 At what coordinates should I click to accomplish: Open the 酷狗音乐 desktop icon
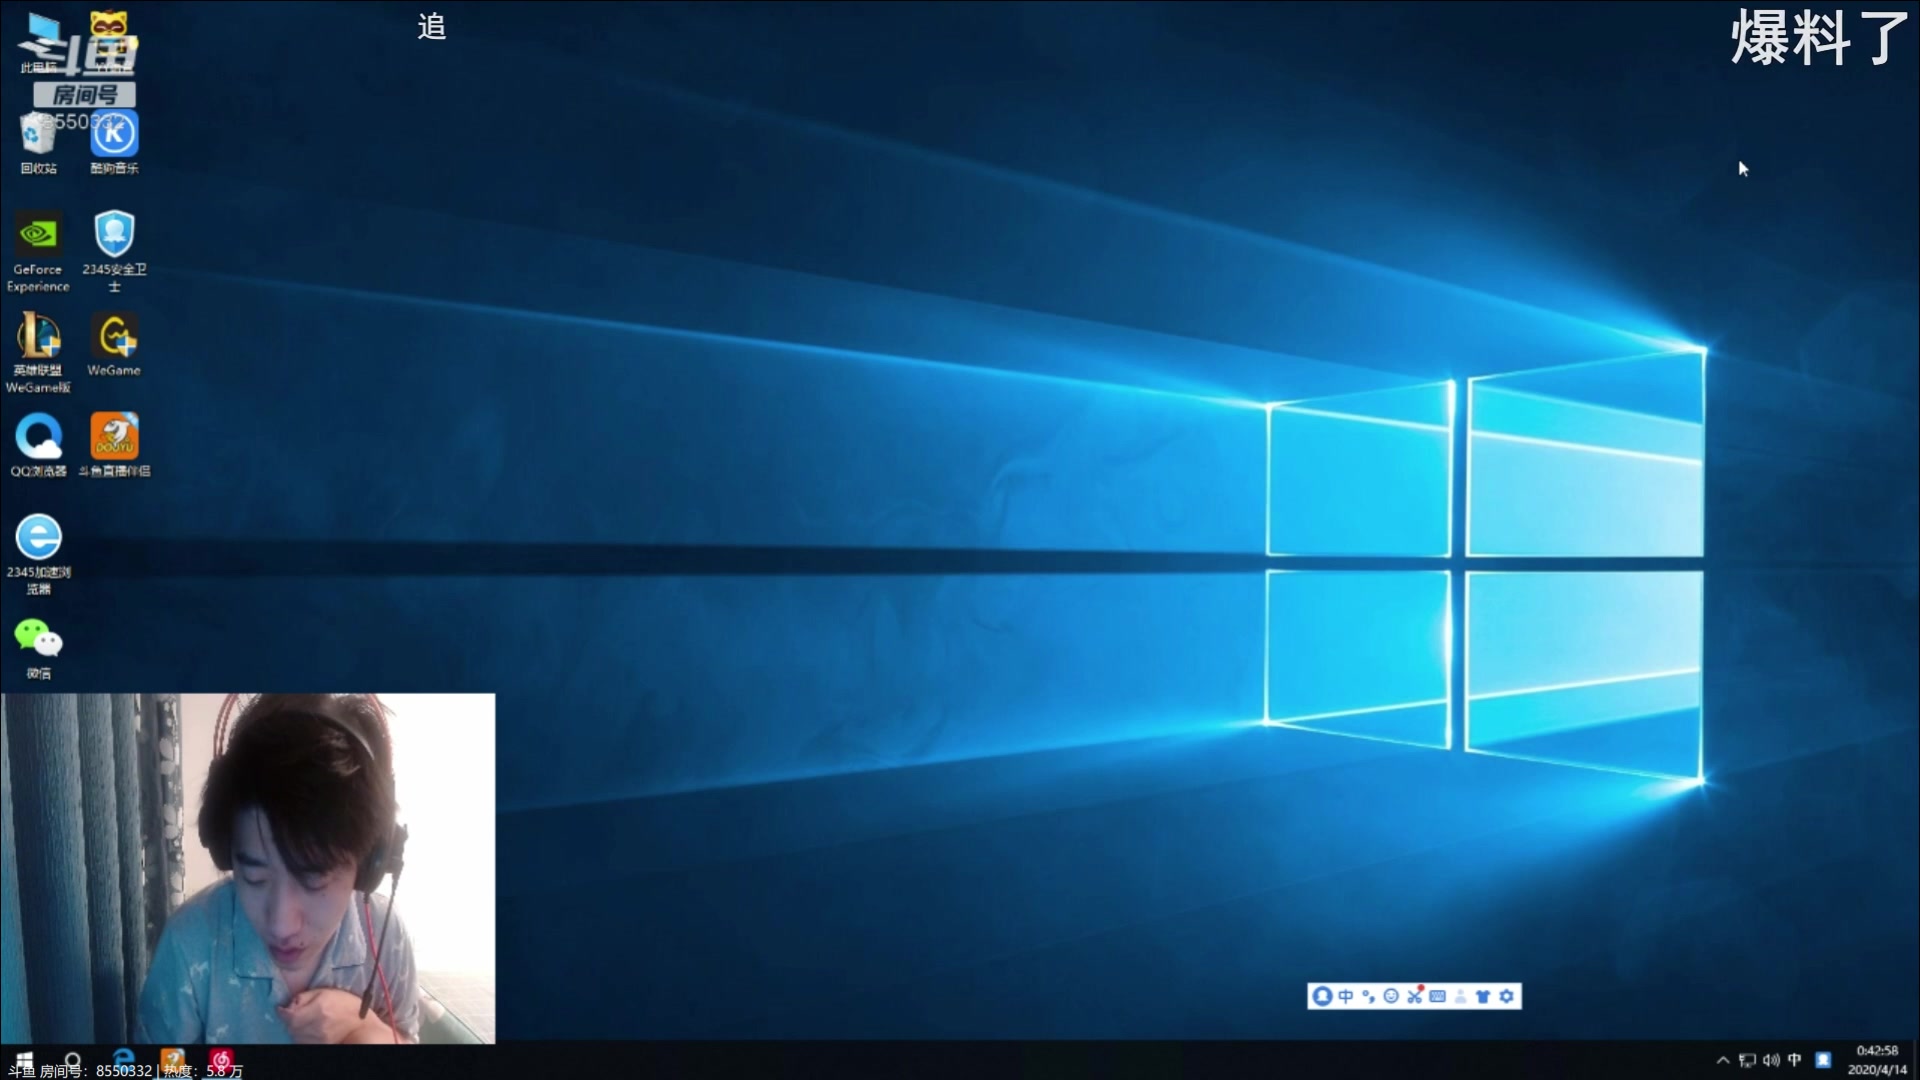[x=114, y=143]
